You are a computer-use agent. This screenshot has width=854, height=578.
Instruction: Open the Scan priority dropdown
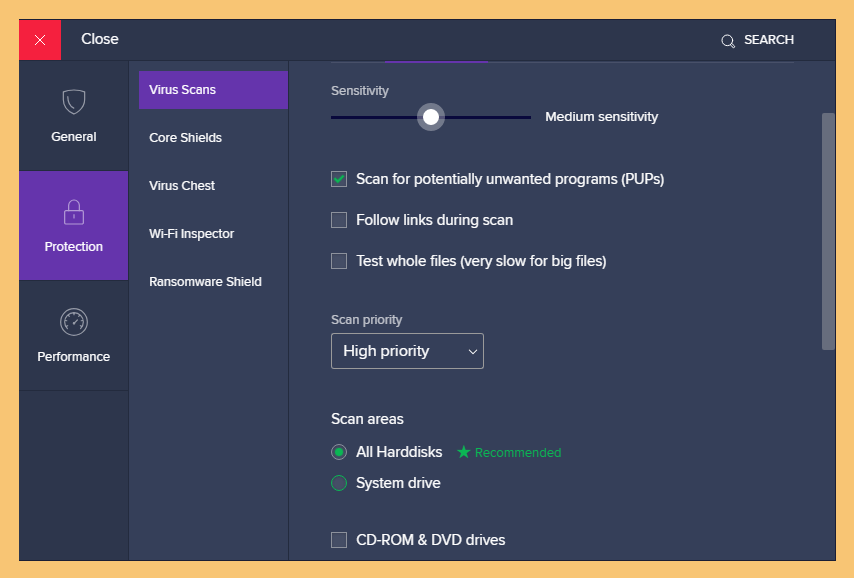(407, 351)
